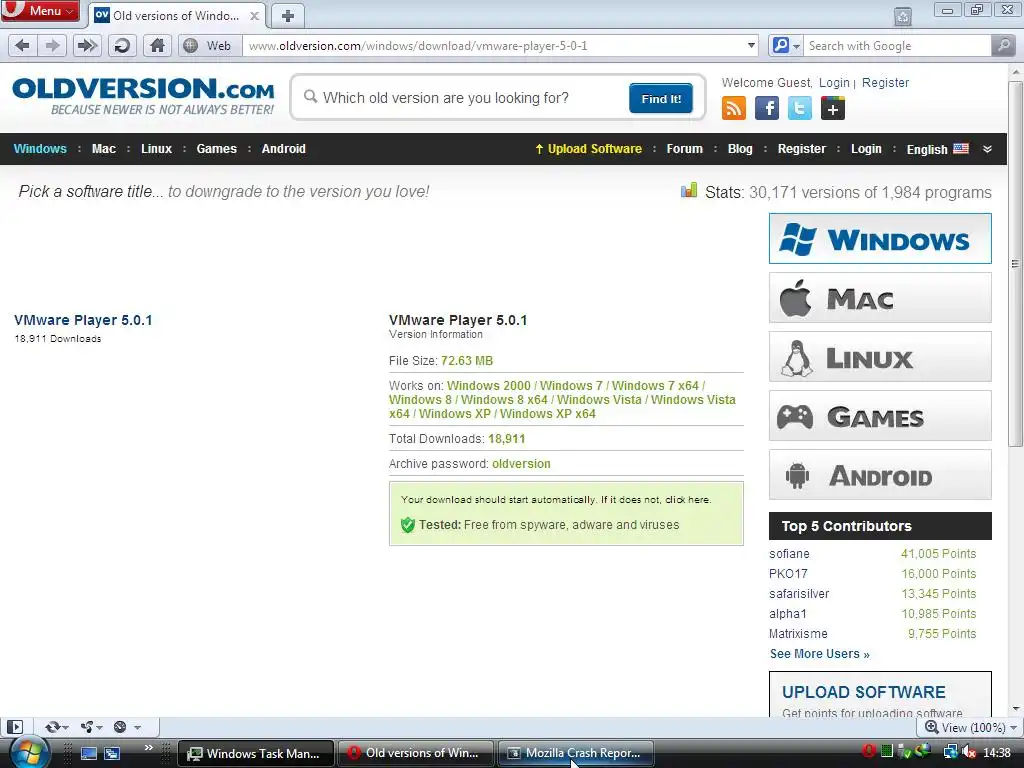Open the Opera Link sync status dropdown

click(56, 727)
